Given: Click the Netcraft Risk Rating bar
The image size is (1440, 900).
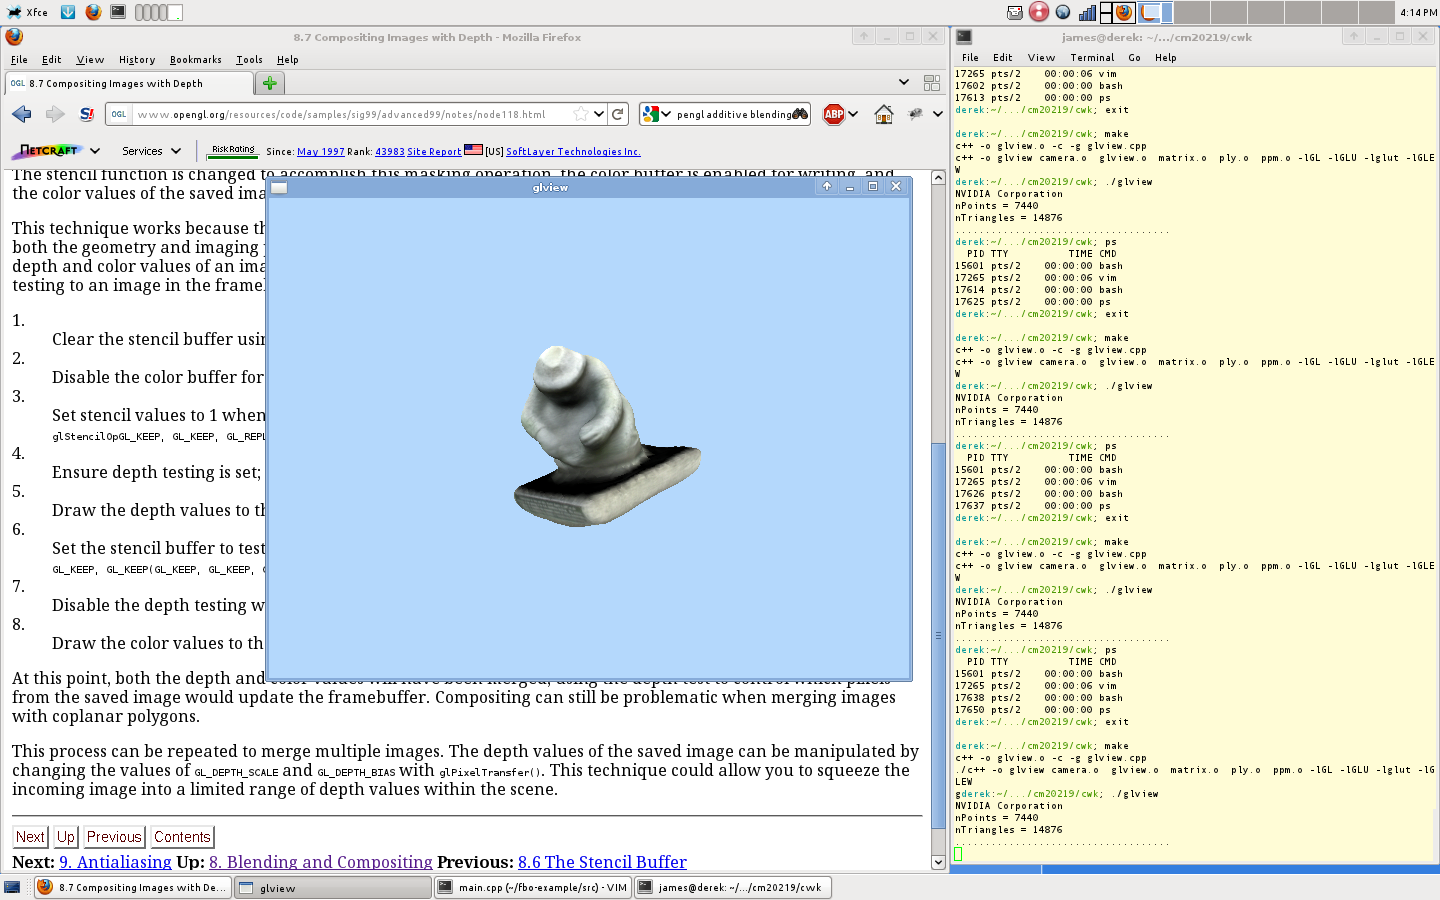Looking at the screenshot, I should (x=233, y=151).
